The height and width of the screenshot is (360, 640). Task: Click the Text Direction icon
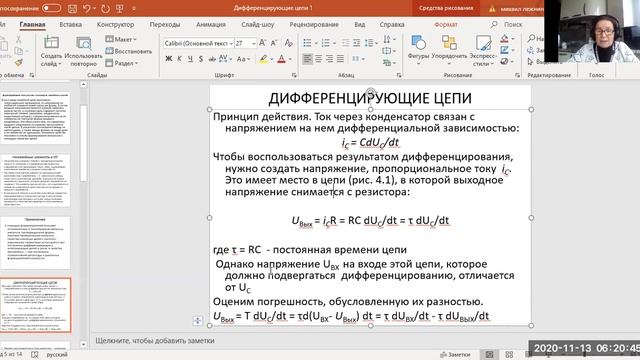(x=387, y=39)
